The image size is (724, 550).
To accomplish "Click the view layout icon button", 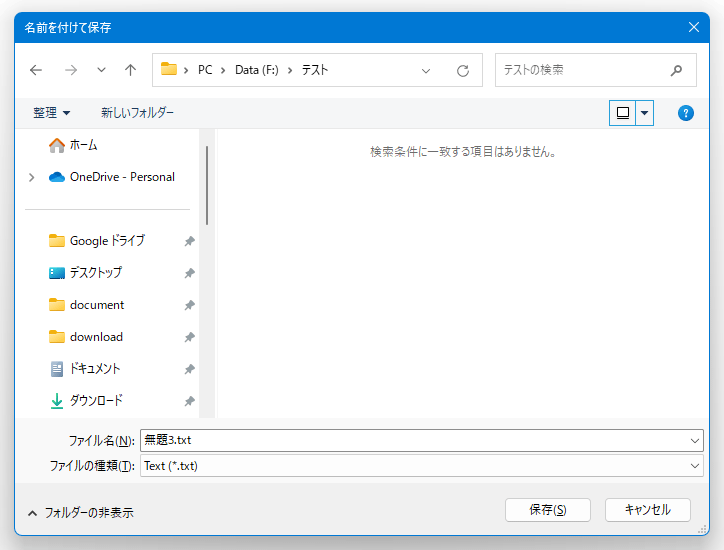I will coord(623,113).
